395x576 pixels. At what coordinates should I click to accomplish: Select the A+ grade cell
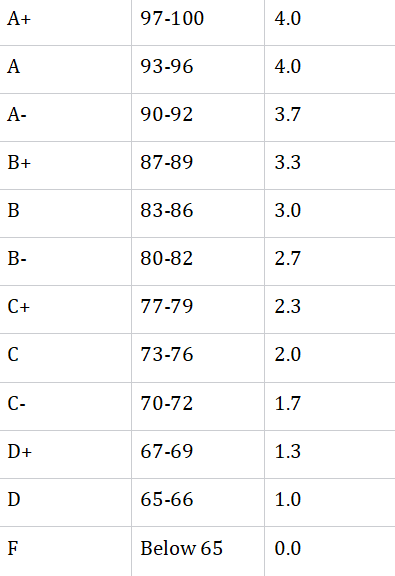click(65, 23)
